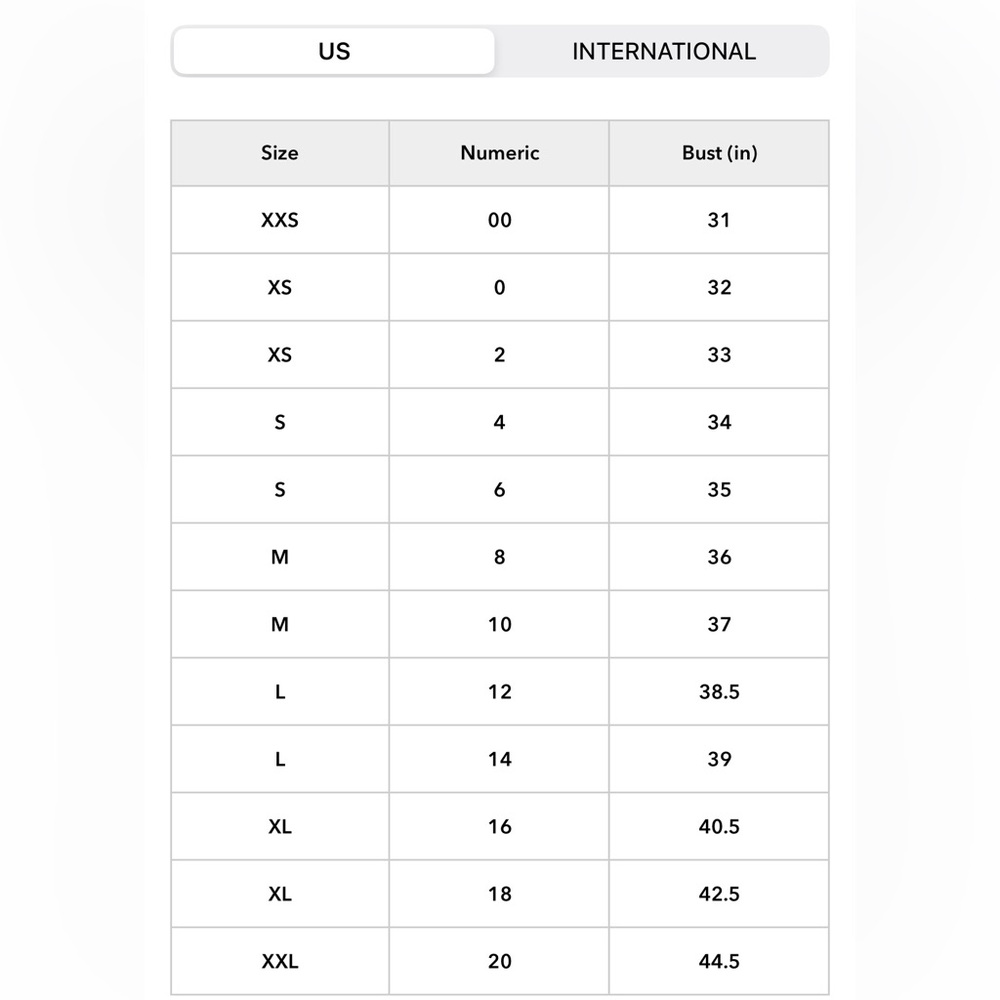The height and width of the screenshot is (1000, 1000).
Task: Click the Size column header
Action: (280, 153)
